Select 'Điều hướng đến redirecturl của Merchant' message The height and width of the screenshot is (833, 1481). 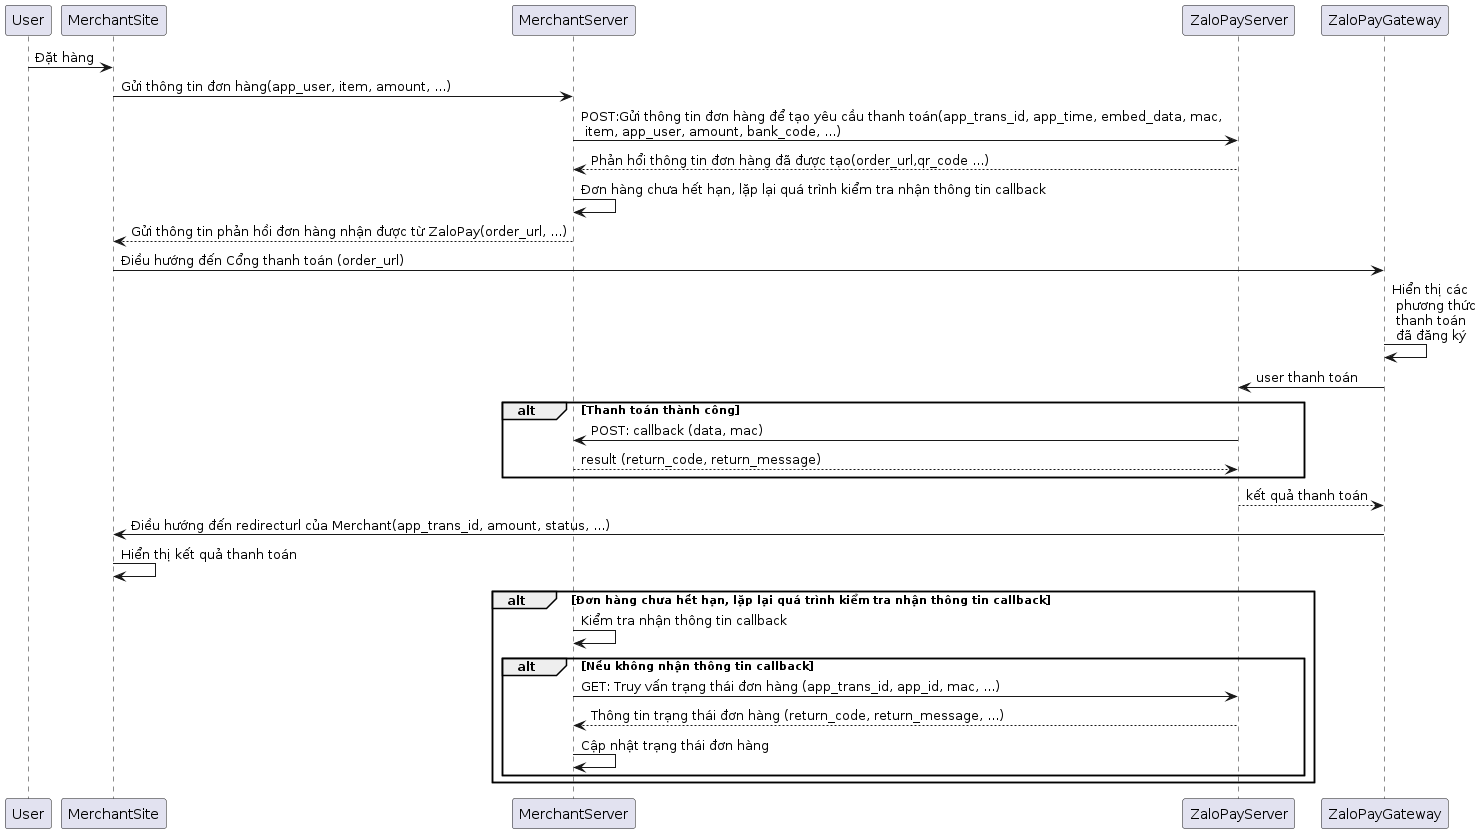370,525
